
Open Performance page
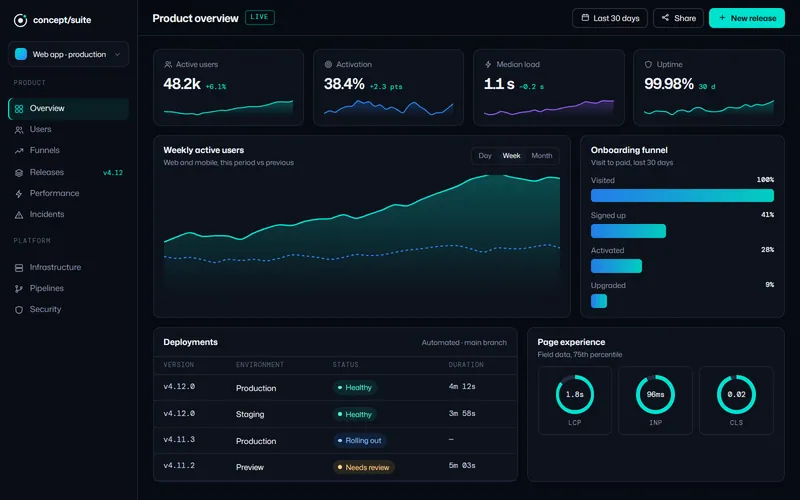68,193
